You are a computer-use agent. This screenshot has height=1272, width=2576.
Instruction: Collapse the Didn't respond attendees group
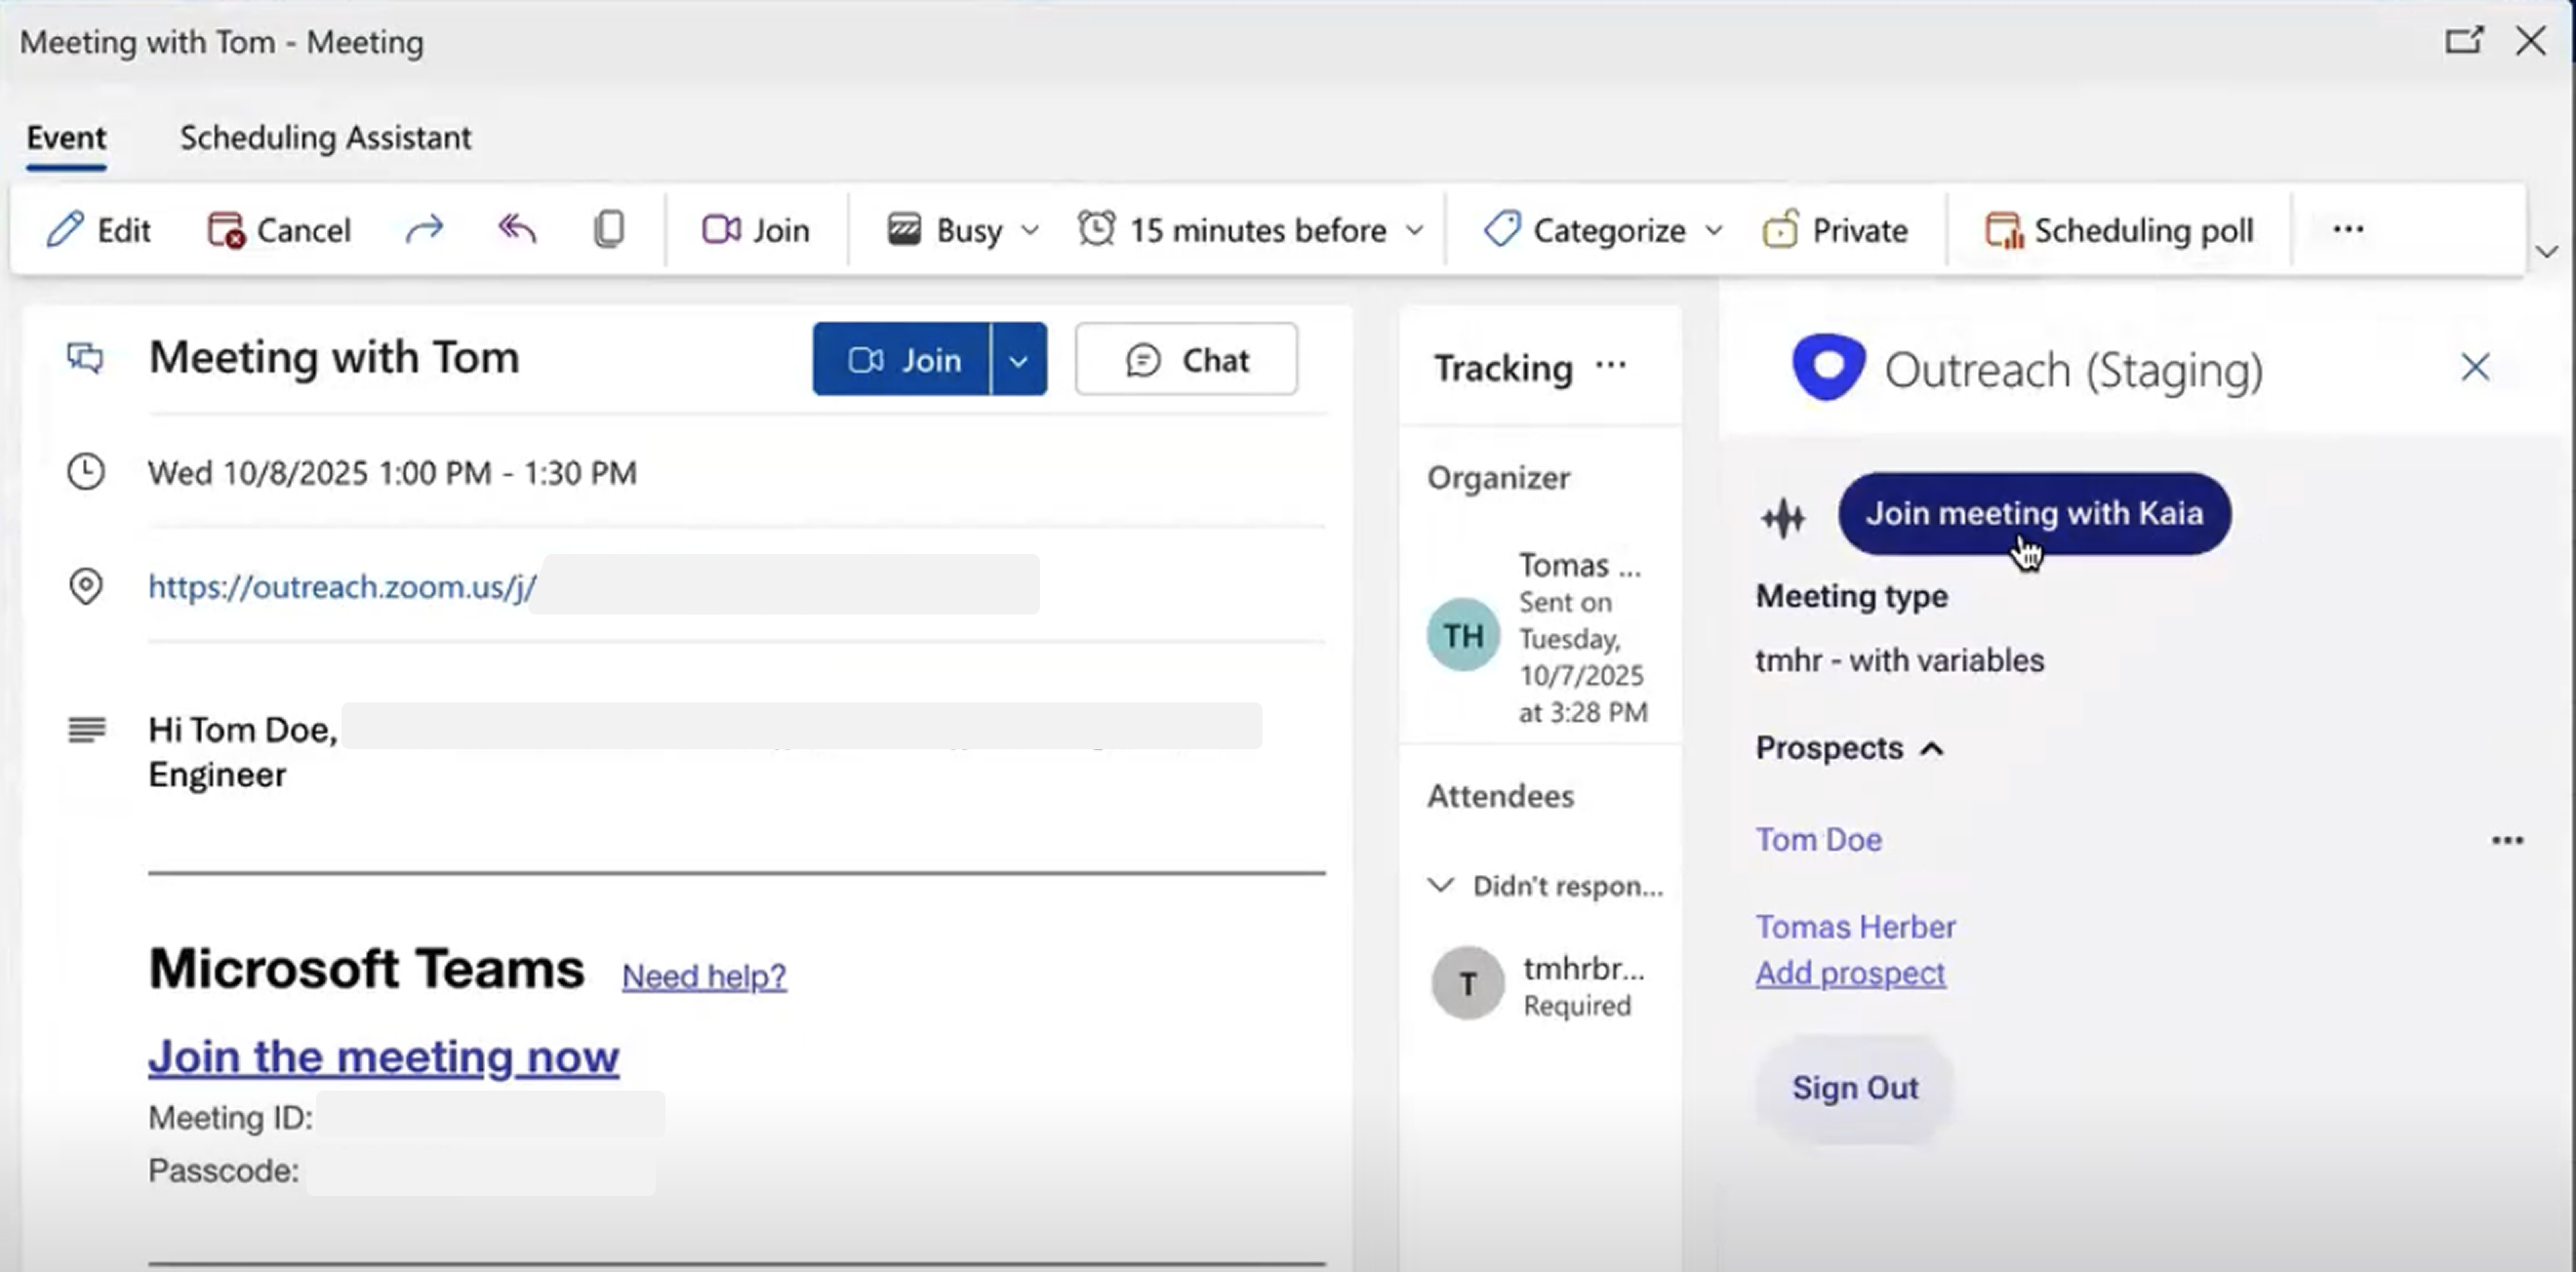tap(1440, 885)
